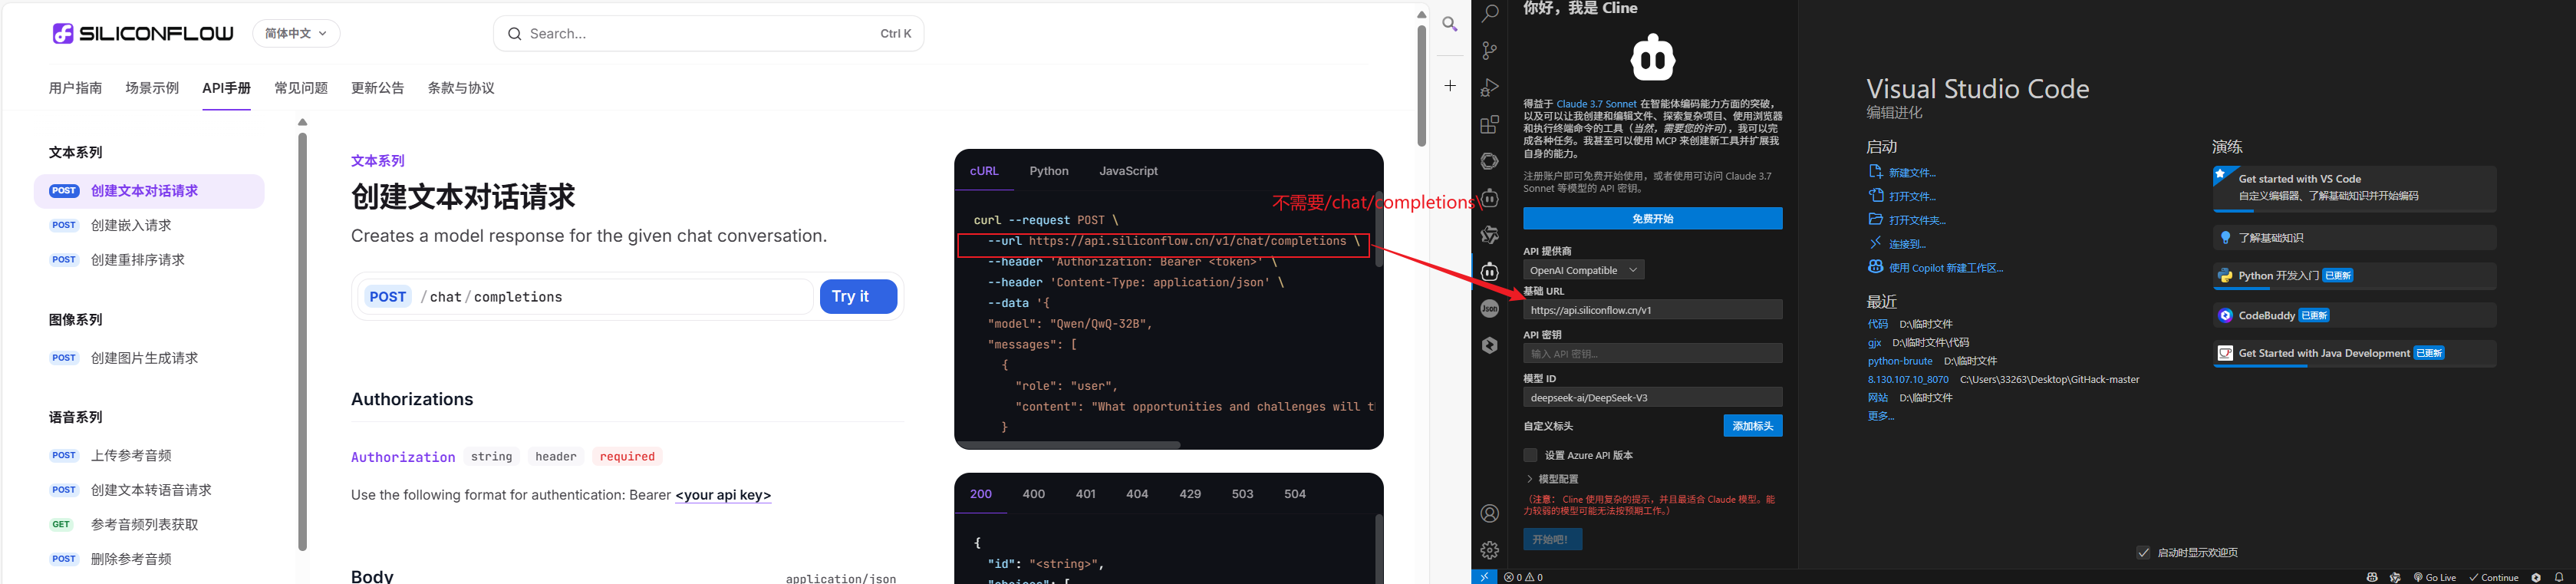Switch to 场景示例 tab

[152, 88]
